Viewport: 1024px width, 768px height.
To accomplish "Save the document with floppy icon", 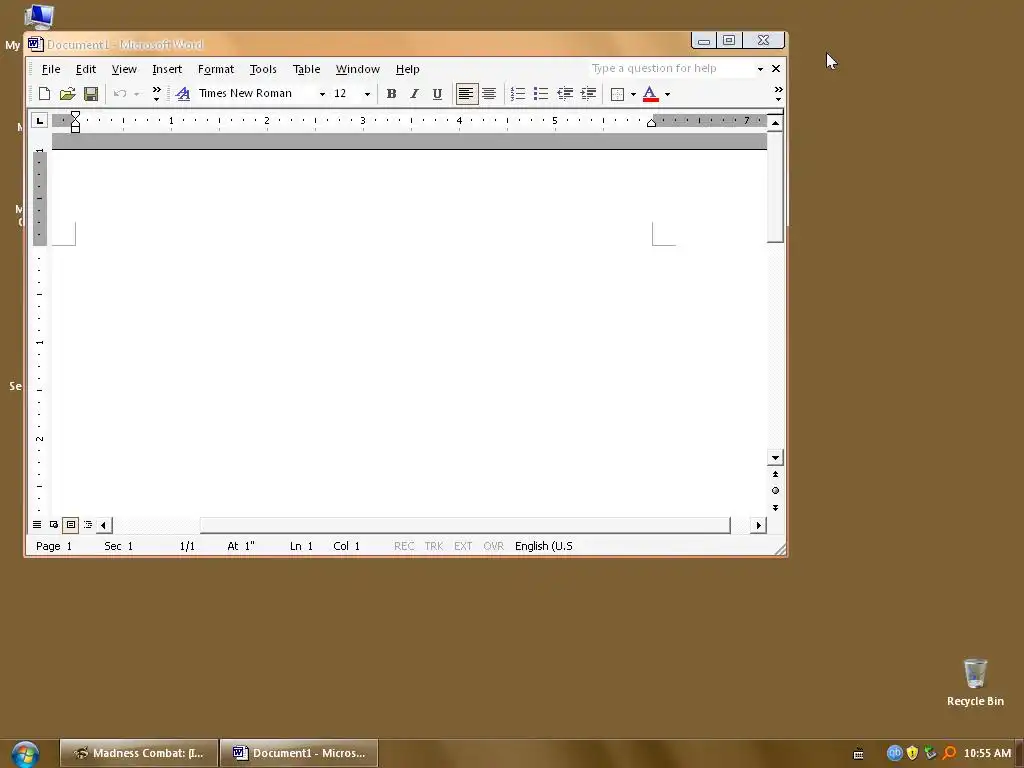I will [91, 94].
